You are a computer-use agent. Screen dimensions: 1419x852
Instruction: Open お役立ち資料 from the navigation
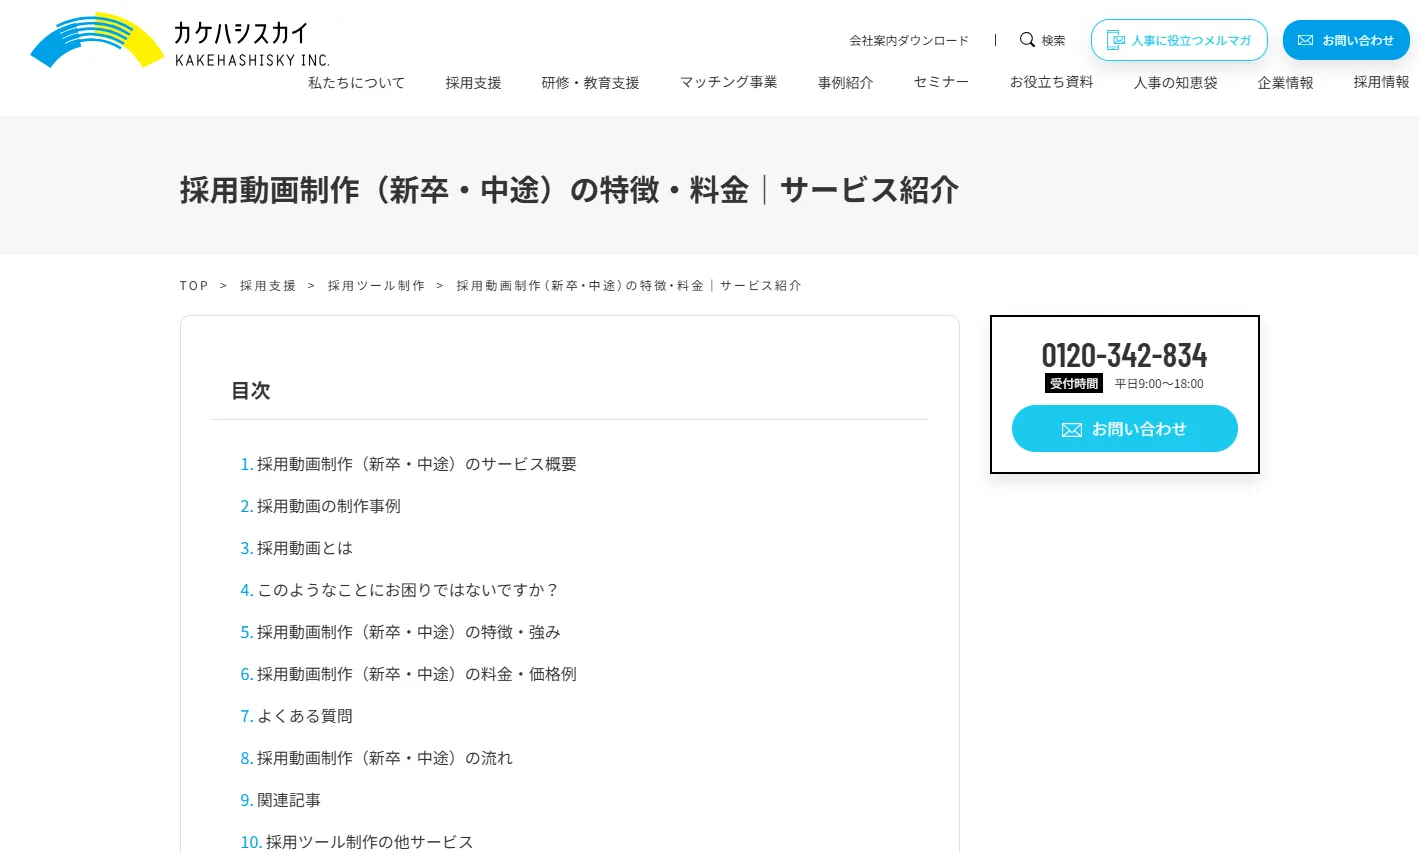pyautogui.click(x=1051, y=83)
